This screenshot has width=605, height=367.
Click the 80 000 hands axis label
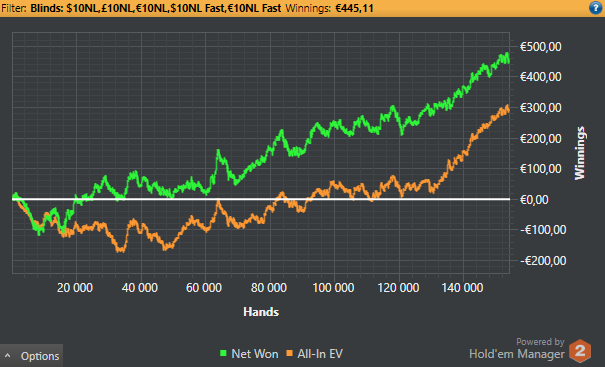tap(269, 288)
